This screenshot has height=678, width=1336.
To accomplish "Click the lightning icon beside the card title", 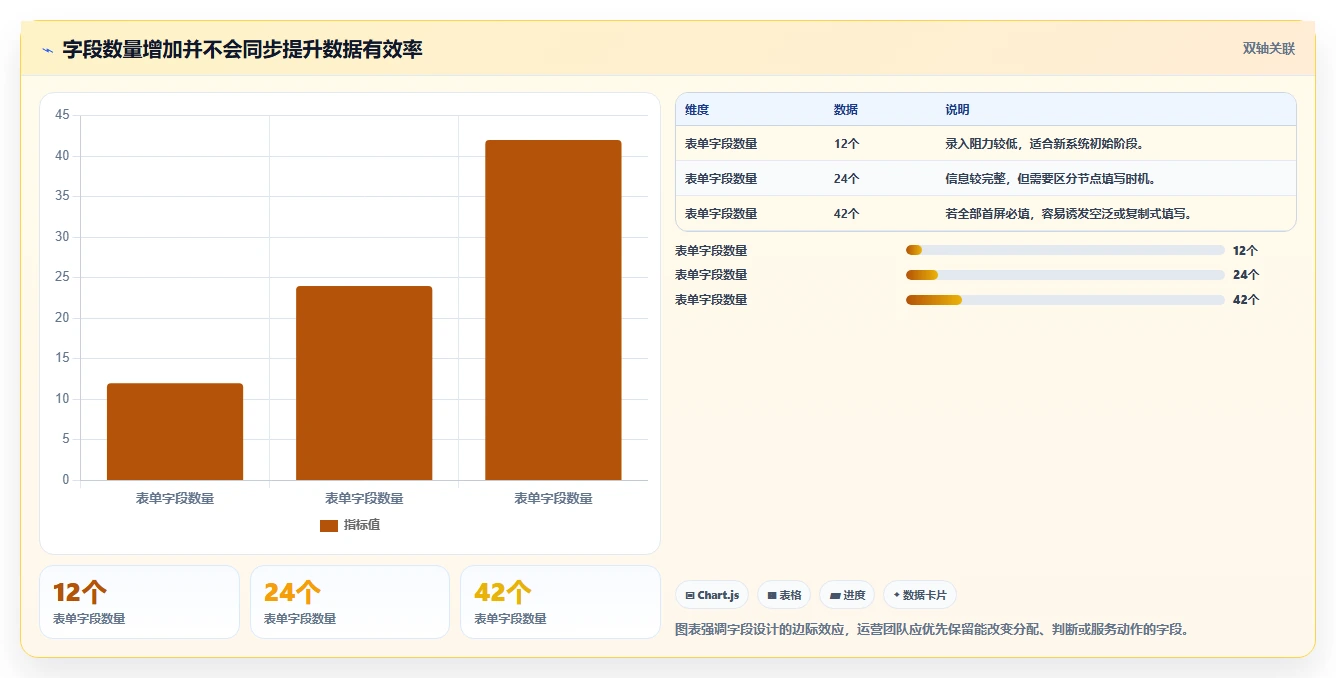I will click(48, 50).
